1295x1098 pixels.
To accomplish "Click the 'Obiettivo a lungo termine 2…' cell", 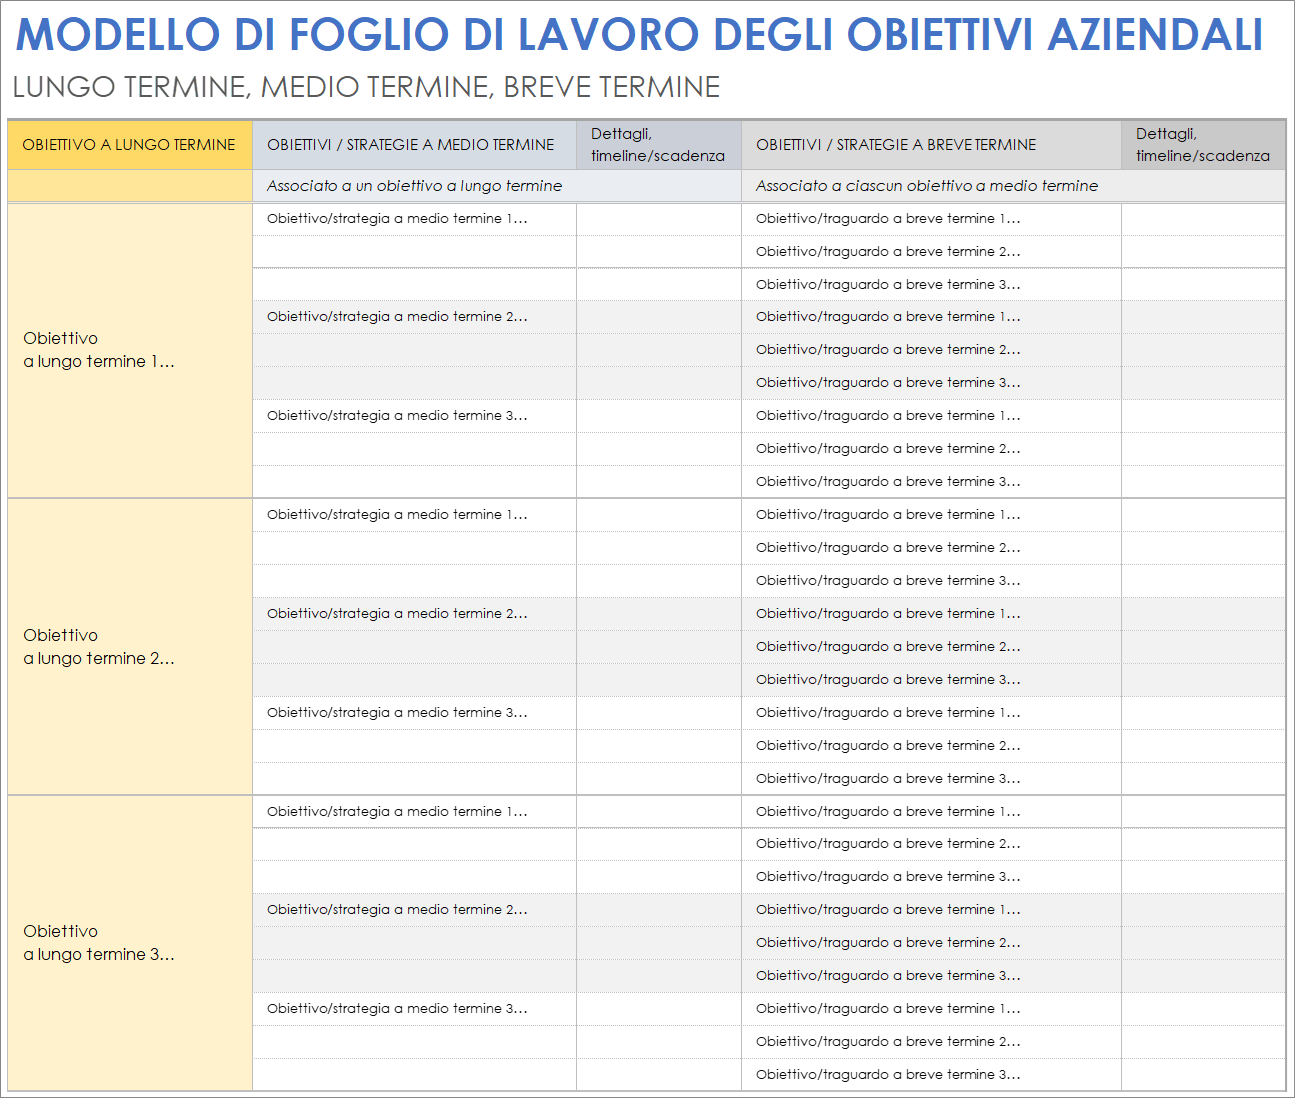I will point(129,647).
